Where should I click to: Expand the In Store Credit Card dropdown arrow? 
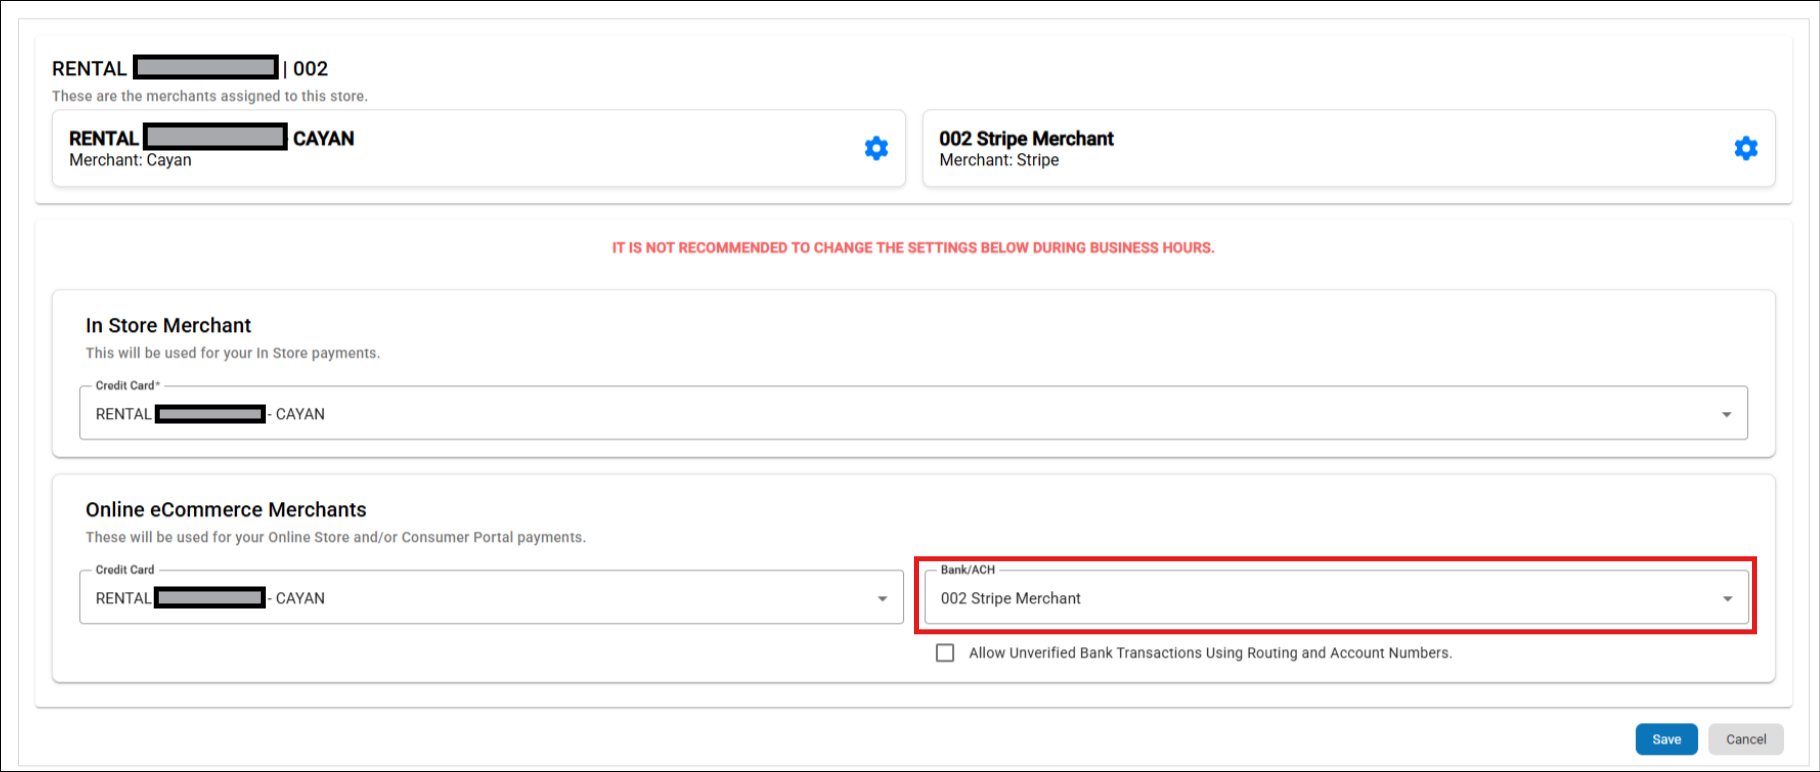[1726, 414]
